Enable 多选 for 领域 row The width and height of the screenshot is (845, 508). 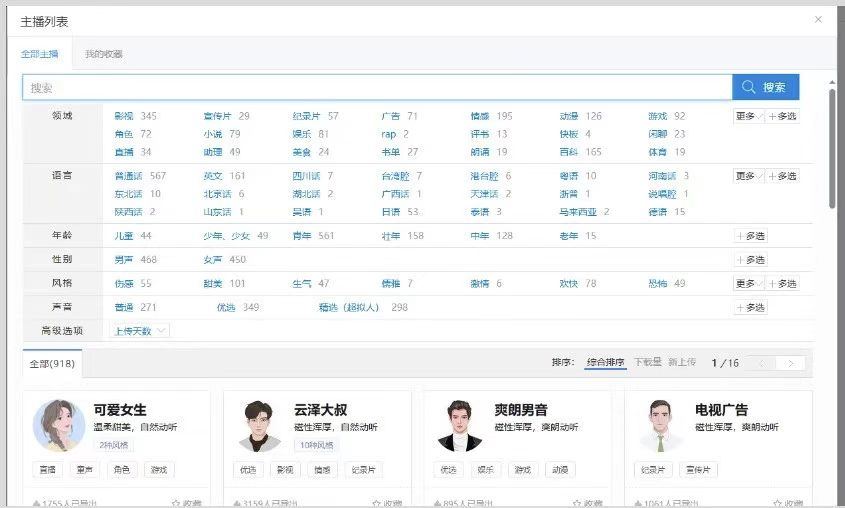782,116
